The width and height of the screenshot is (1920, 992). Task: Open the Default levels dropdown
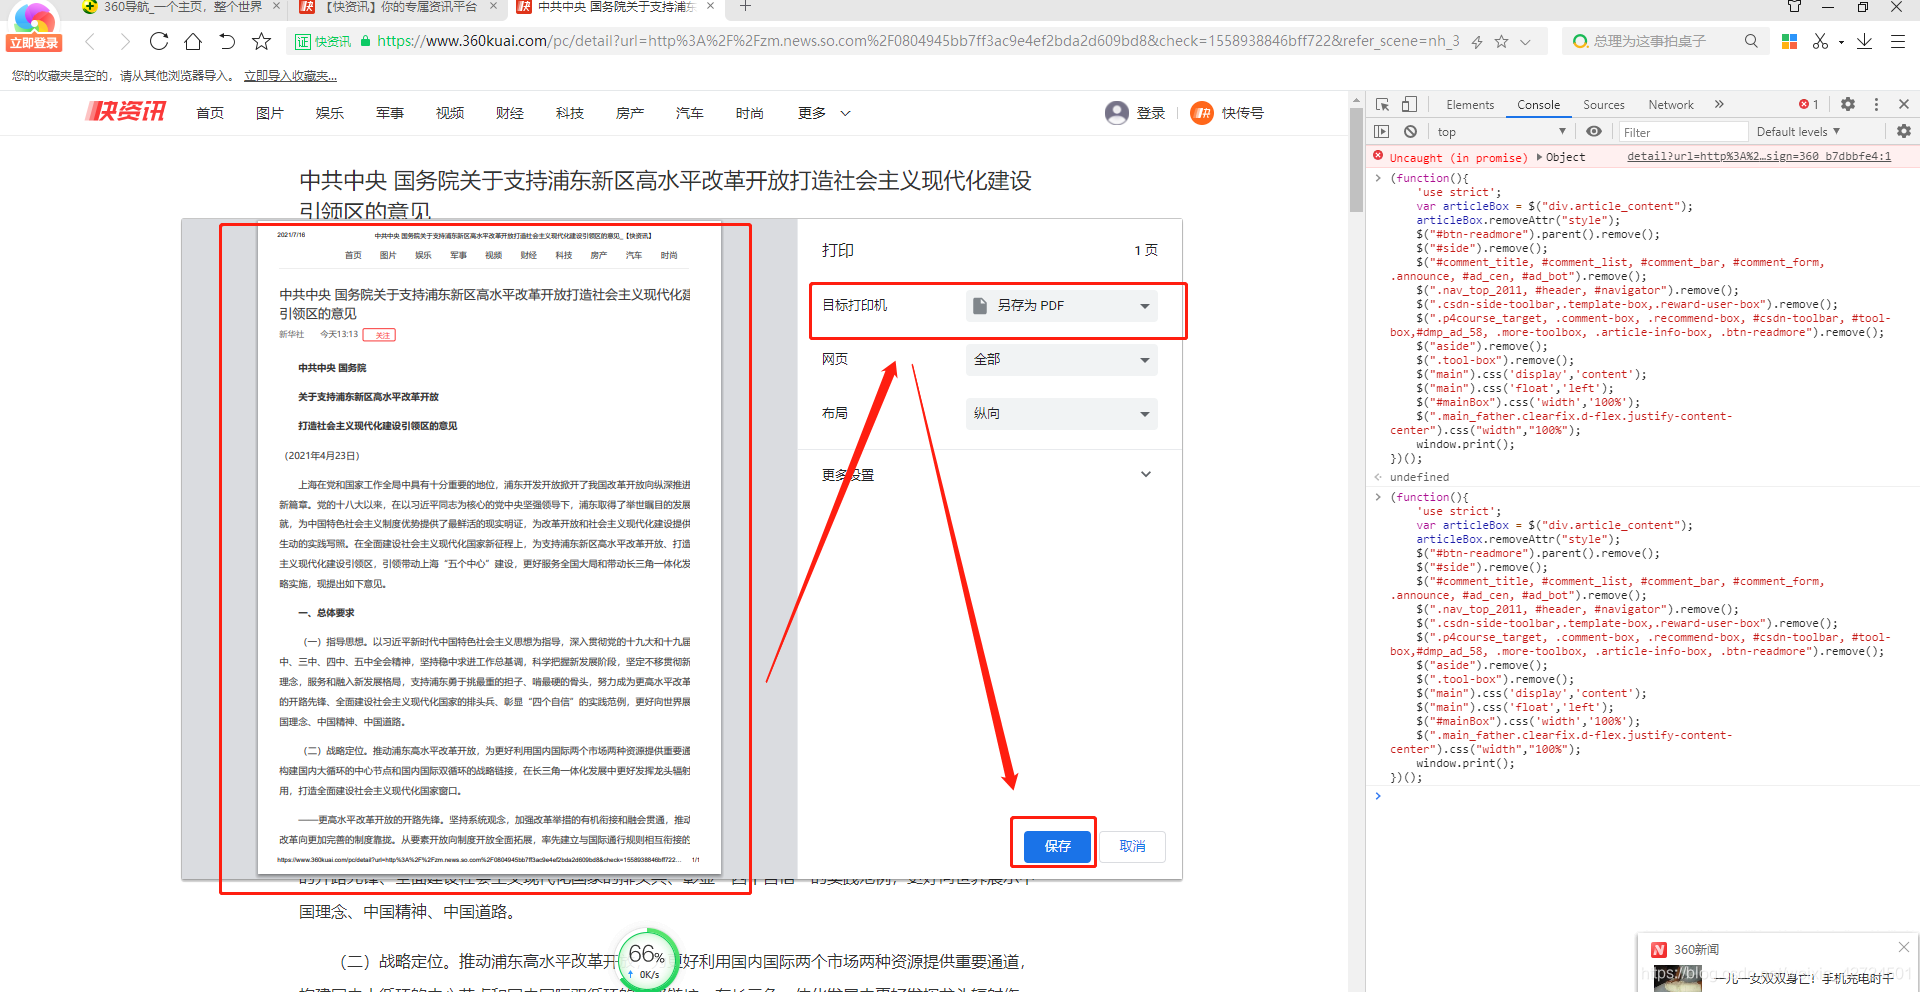pos(1798,131)
